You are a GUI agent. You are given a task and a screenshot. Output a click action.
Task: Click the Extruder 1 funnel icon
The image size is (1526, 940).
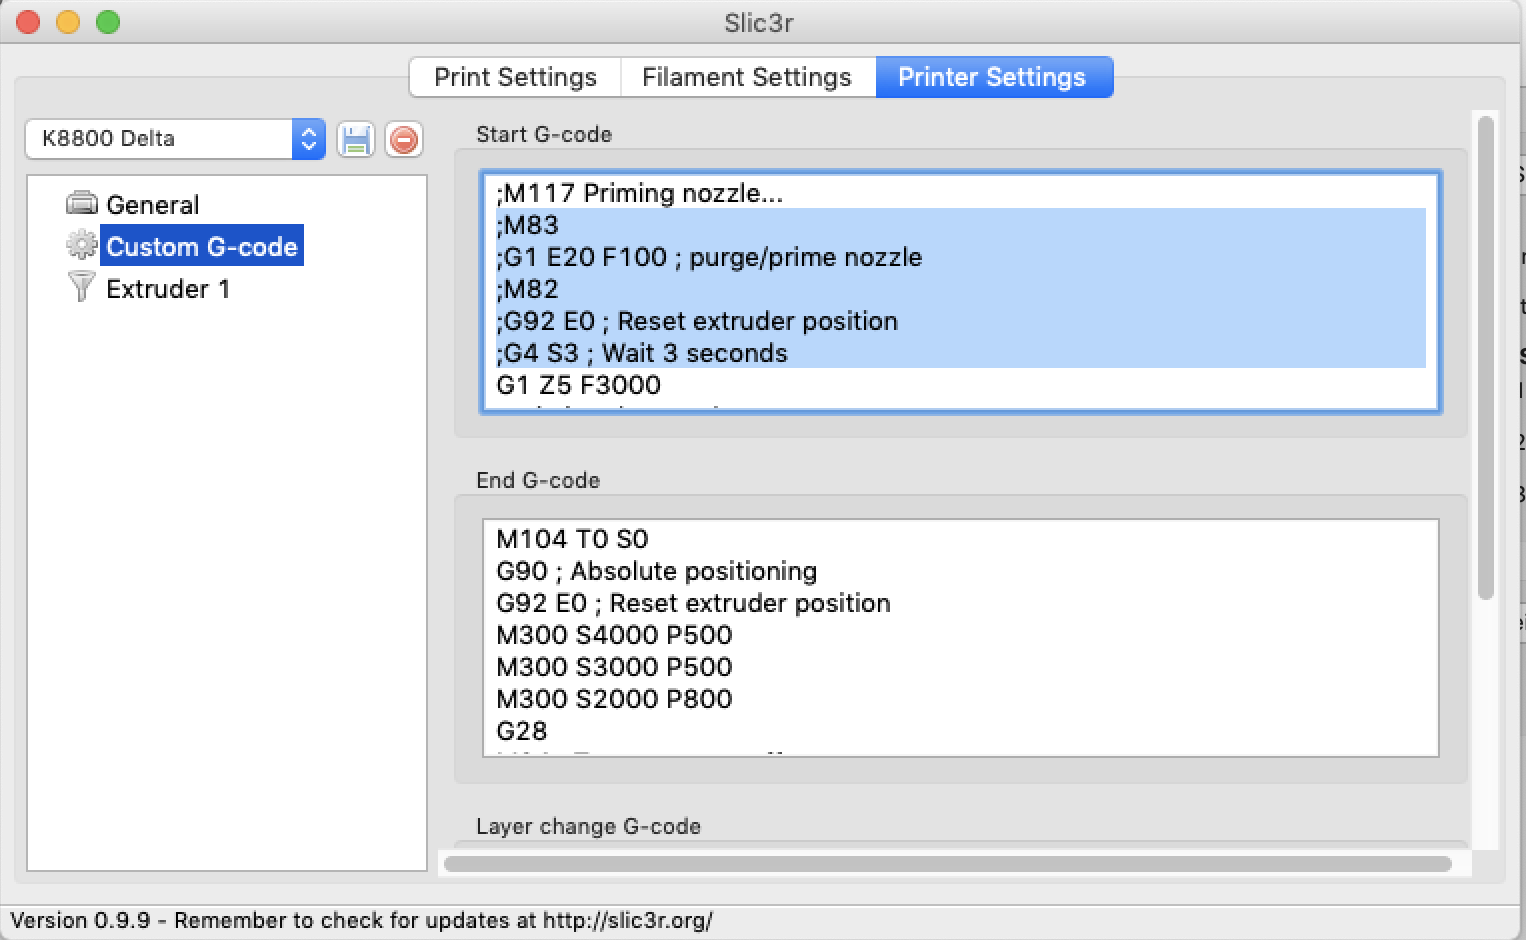pyautogui.click(x=81, y=288)
